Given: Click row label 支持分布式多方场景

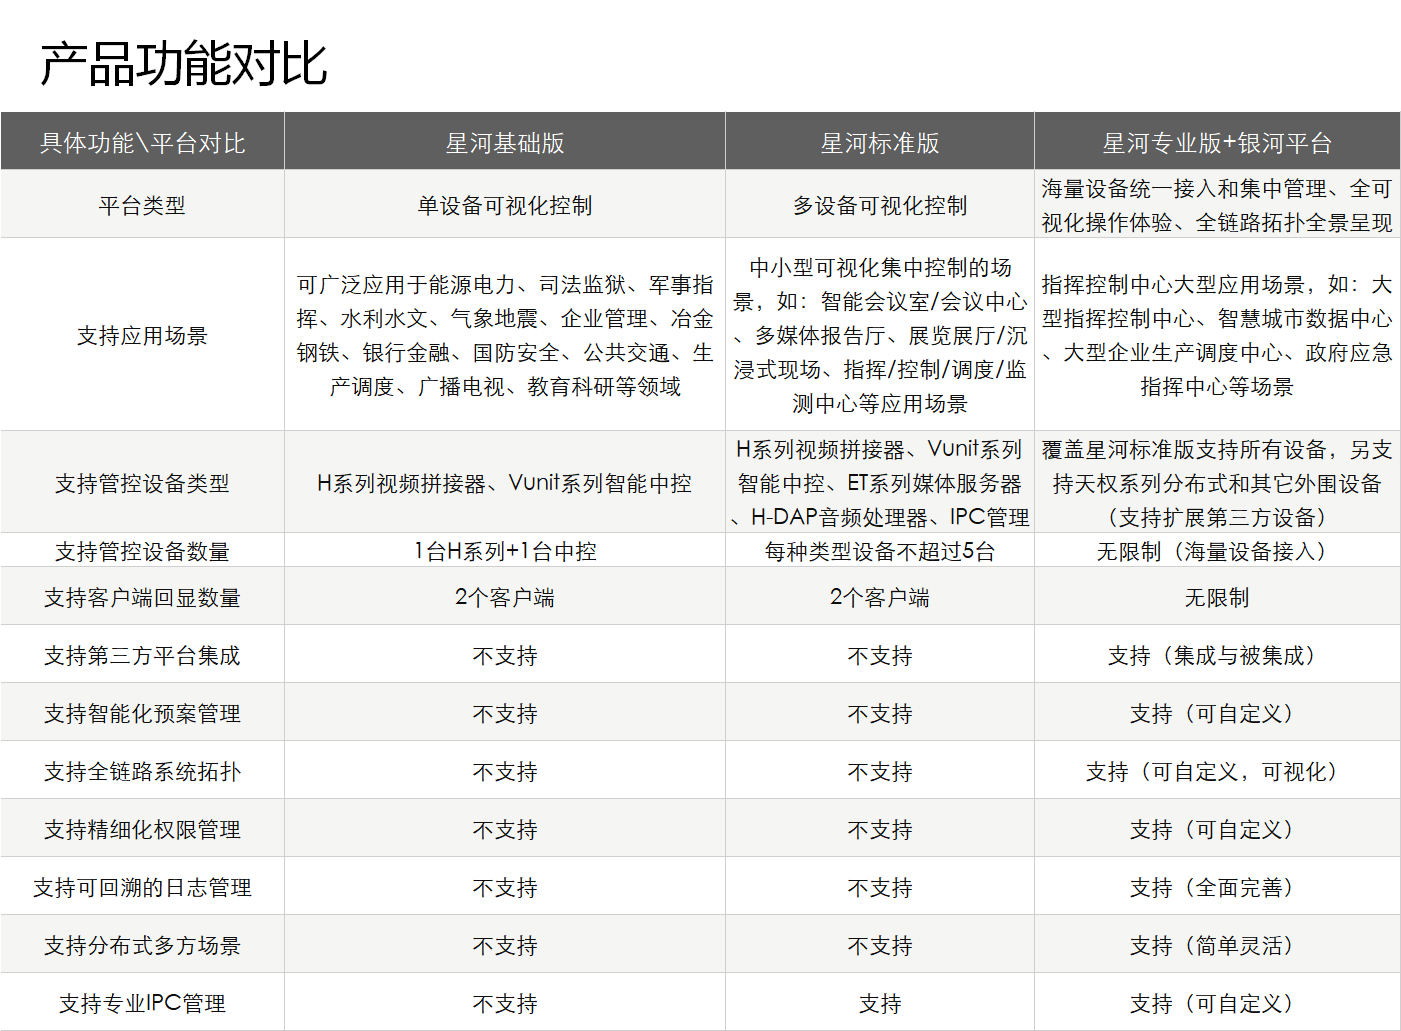Looking at the screenshot, I should [x=142, y=946].
